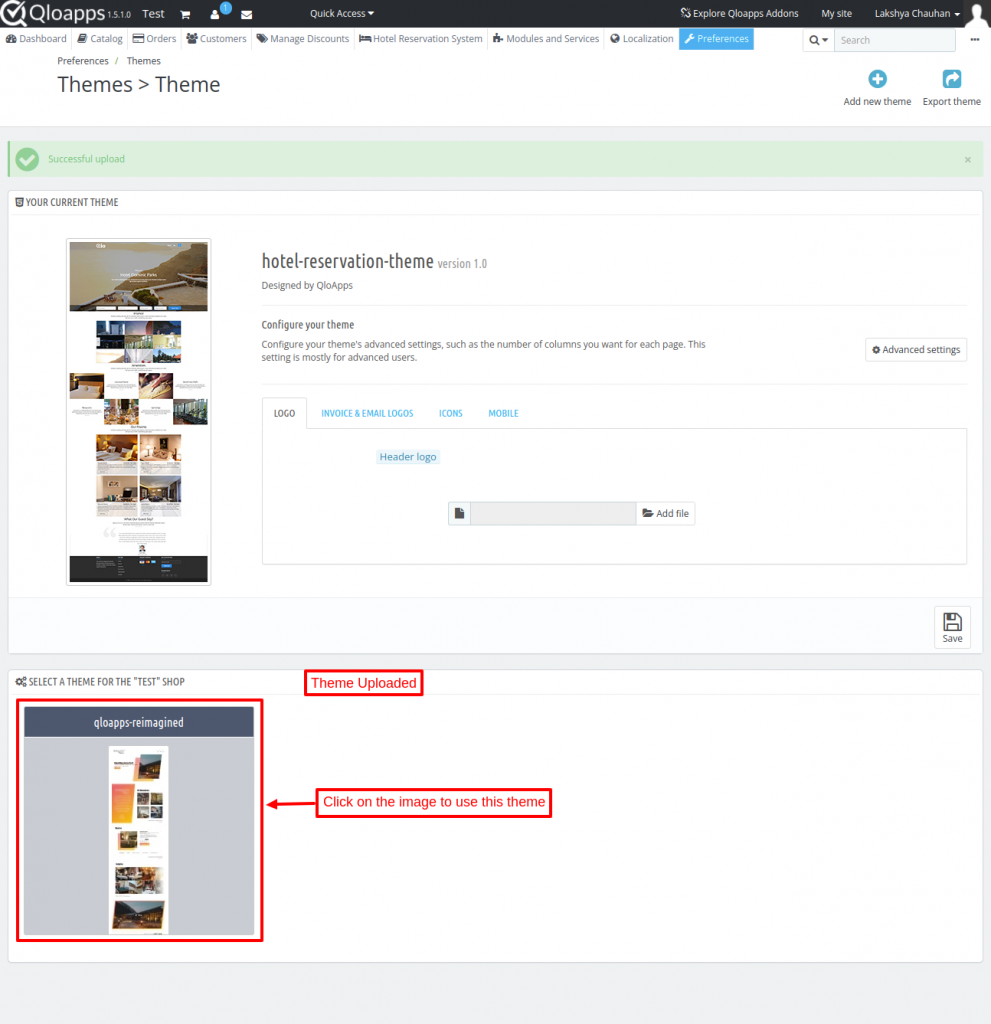Viewport: 991px width, 1024px height.
Task: Open the Customers menu
Action: click(x=216, y=39)
